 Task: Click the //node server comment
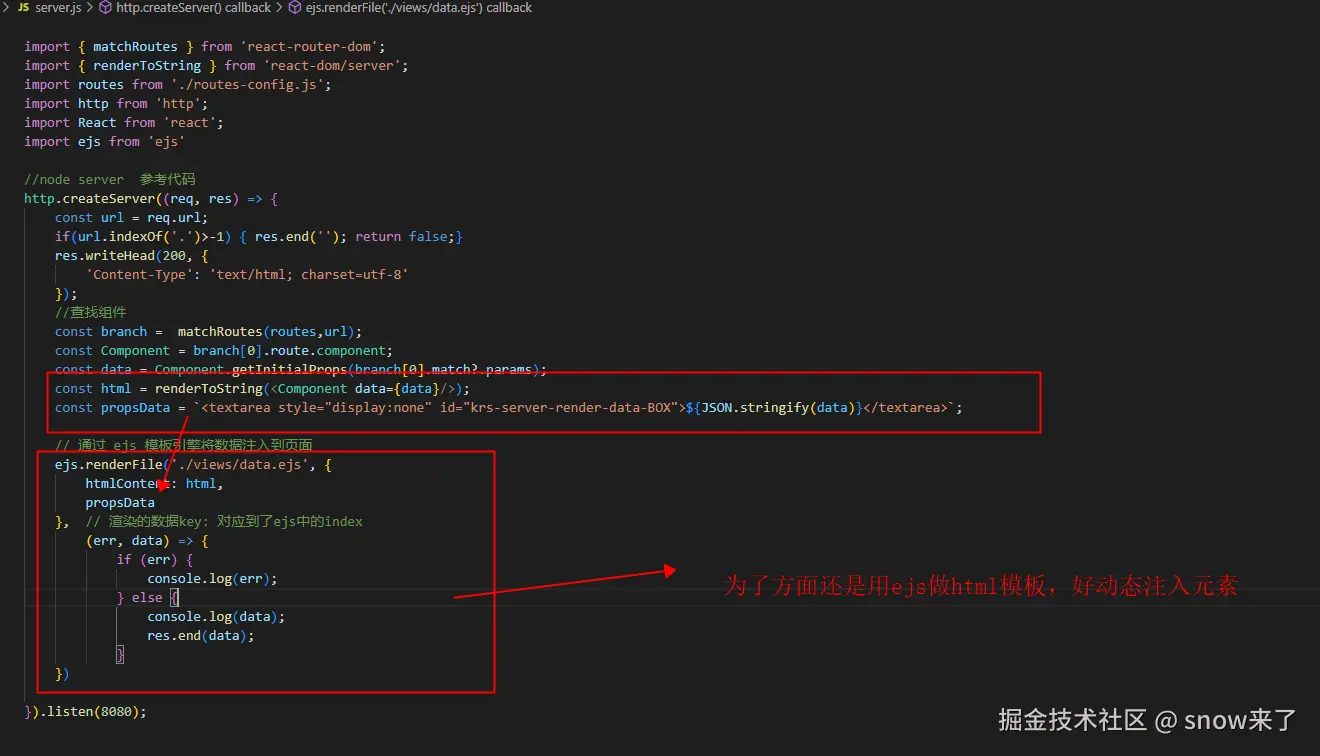110,180
